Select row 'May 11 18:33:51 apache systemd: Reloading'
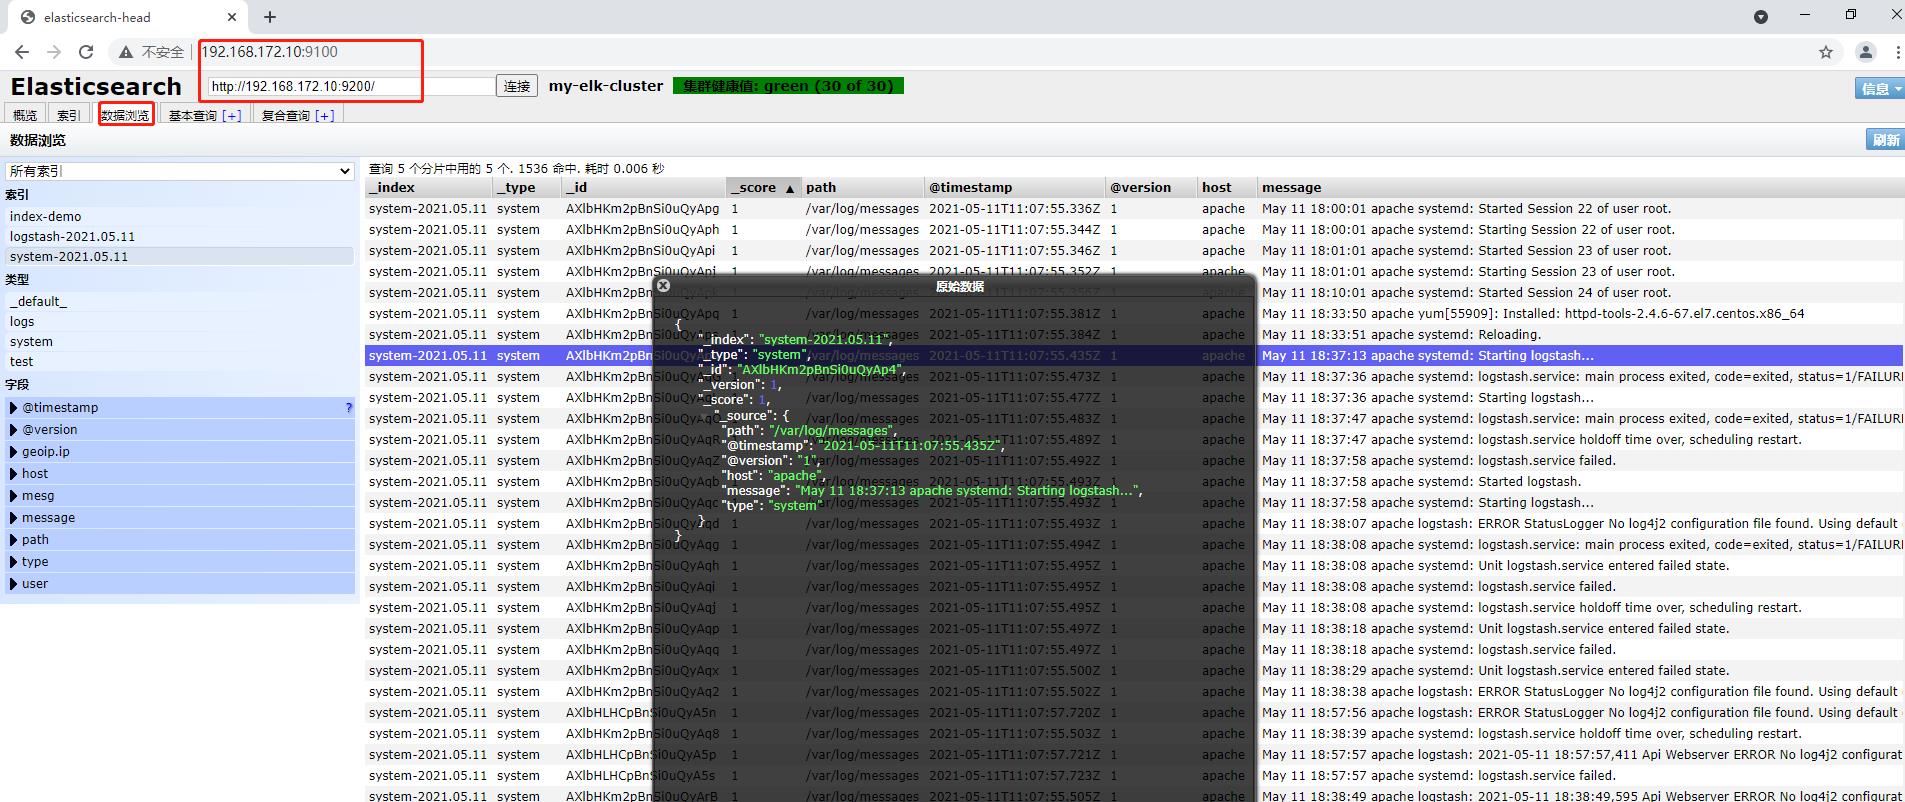 [x=1134, y=335]
